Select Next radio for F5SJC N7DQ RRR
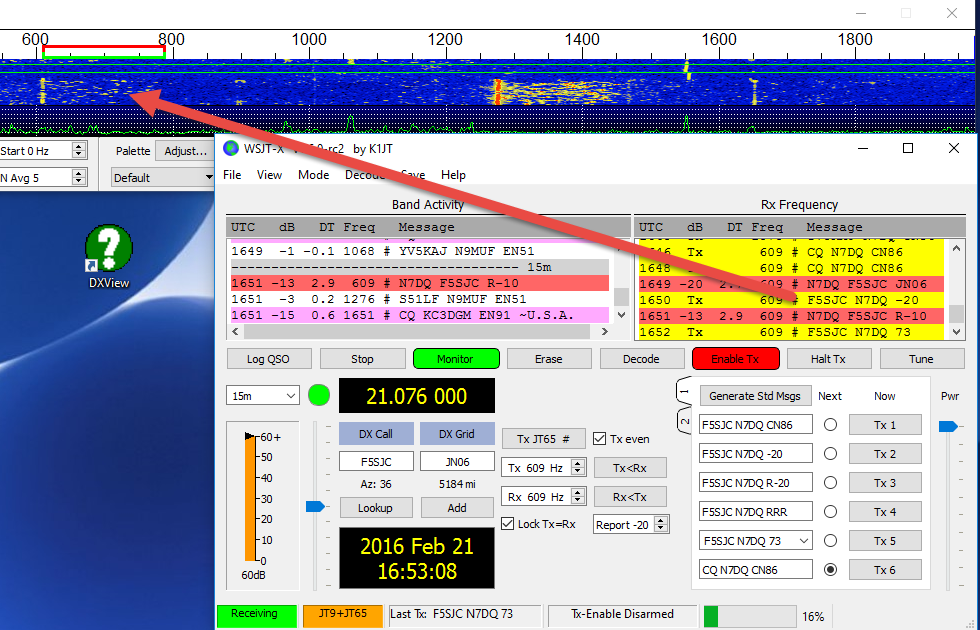The width and height of the screenshot is (980, 630). [830, 512]
